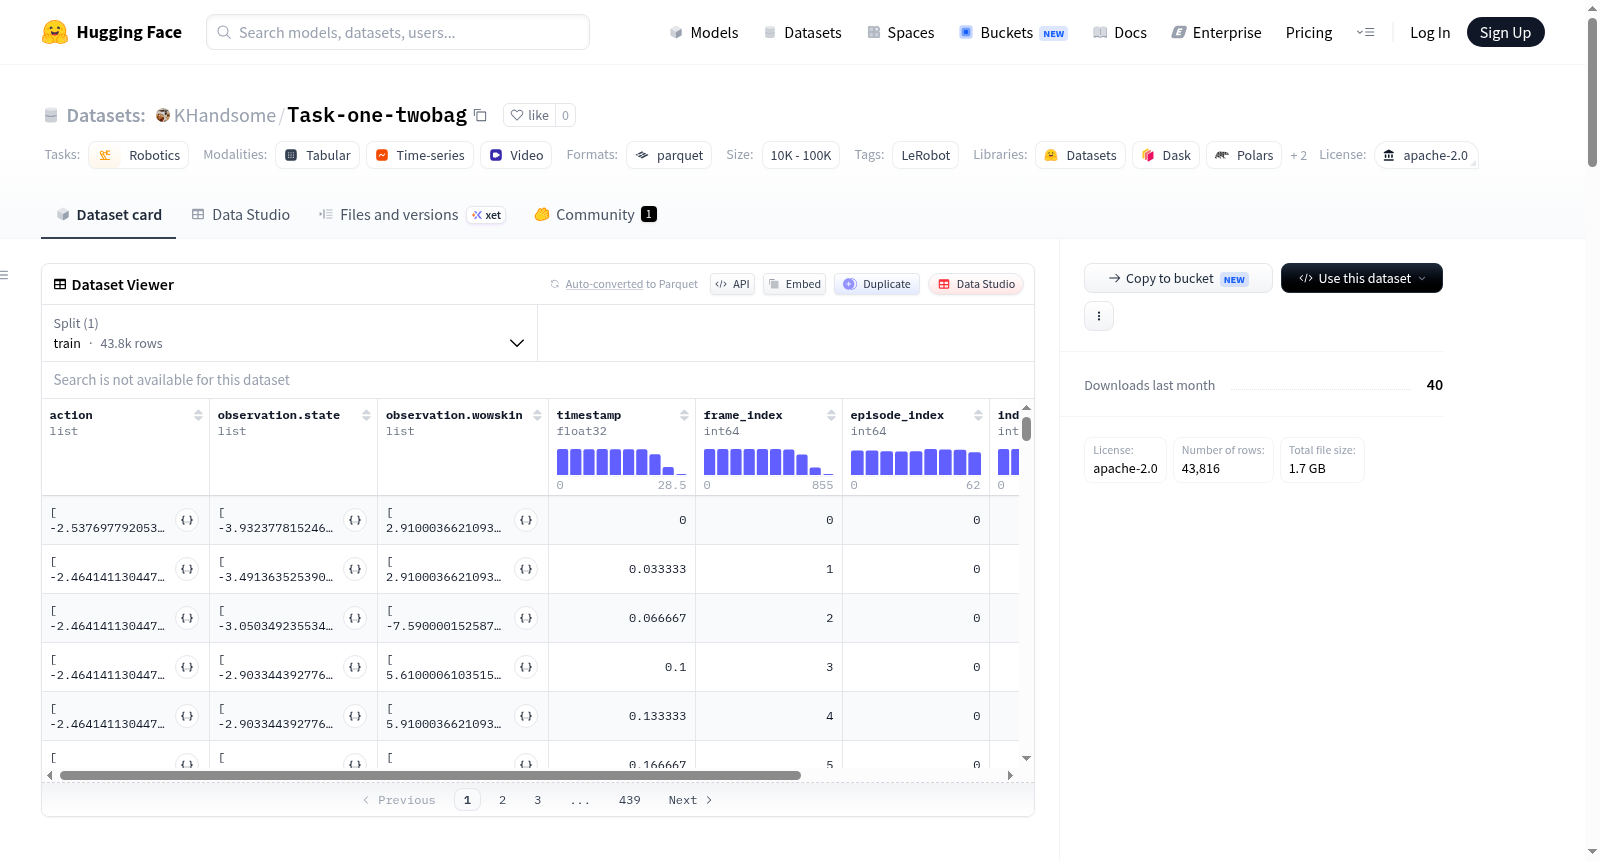Image resolution: width=1600 pixels, height=861 pixels.
Task: Expand observation.wowskin cell -7.590000152587
Action: [x=526, y=618]
